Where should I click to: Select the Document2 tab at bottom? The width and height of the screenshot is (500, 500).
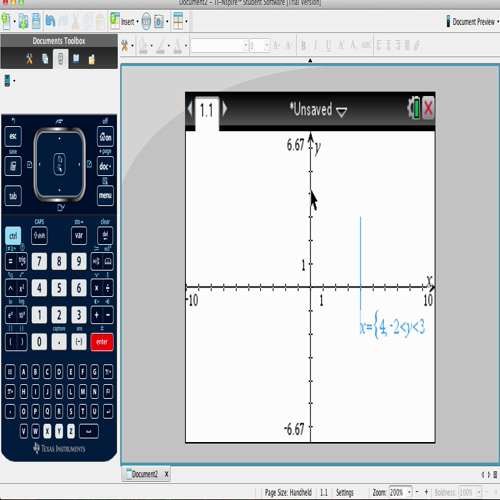pos(145,474)
